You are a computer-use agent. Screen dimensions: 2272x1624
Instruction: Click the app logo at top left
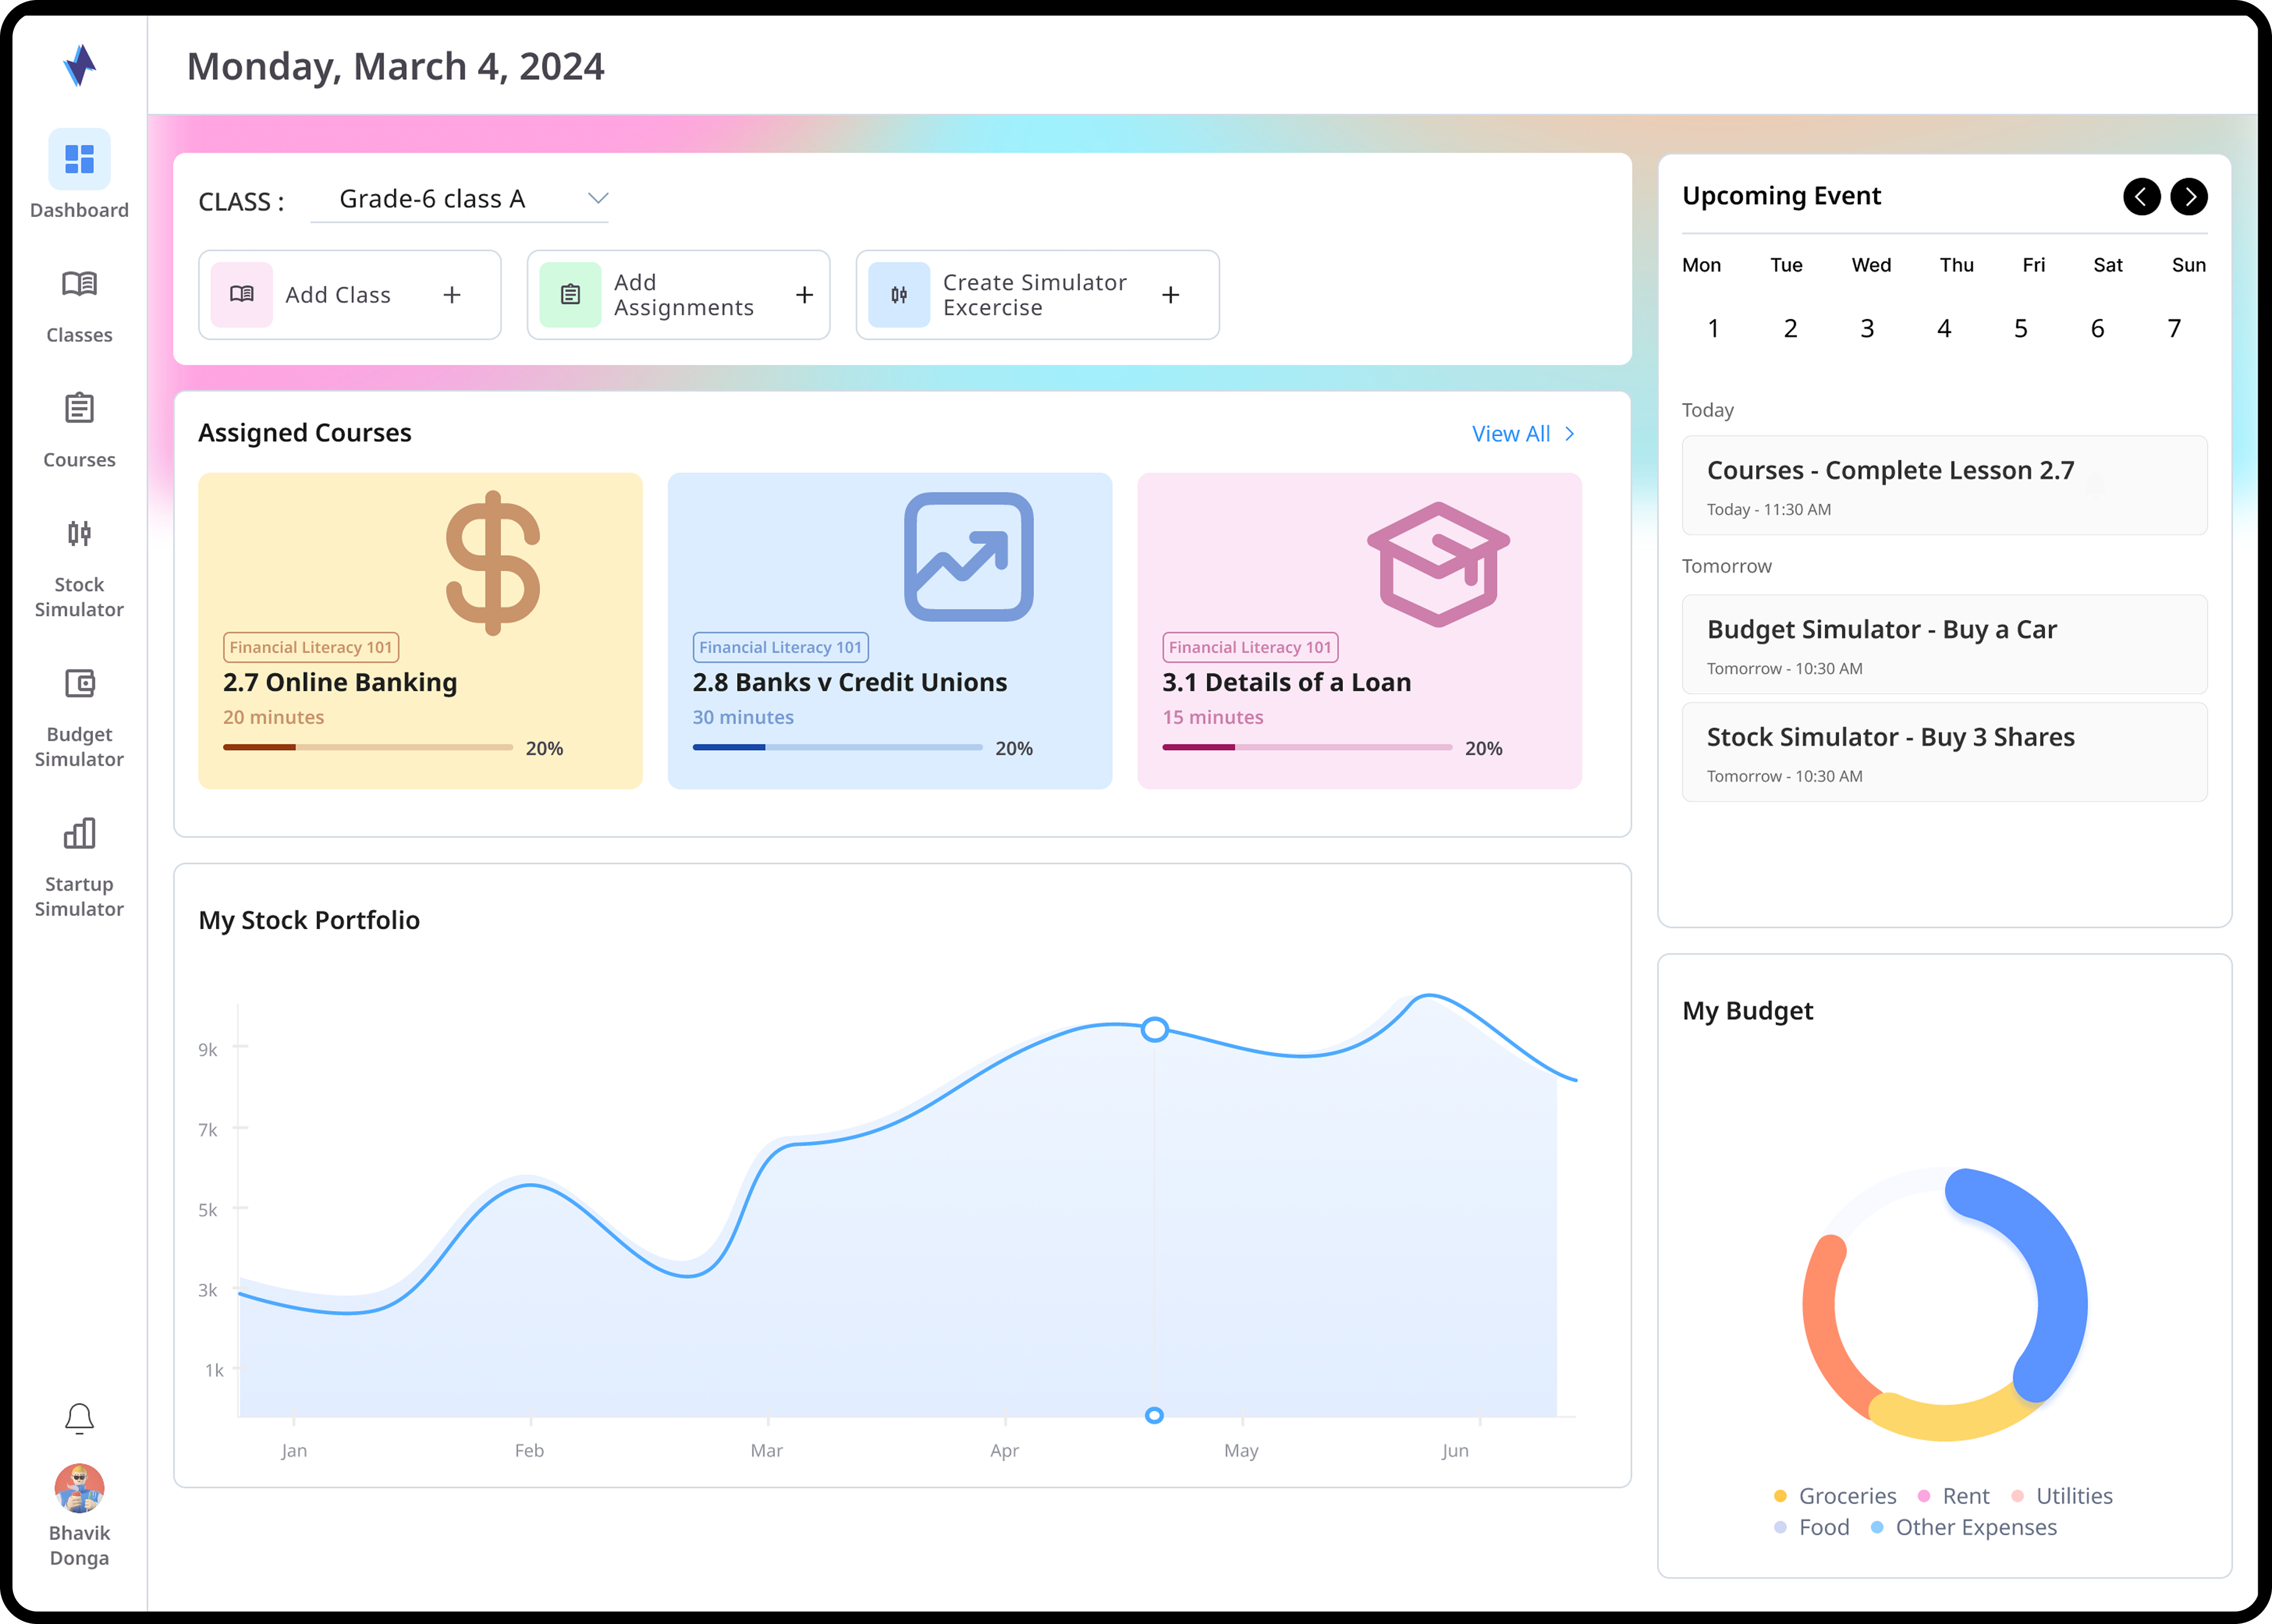pos(79,66)
